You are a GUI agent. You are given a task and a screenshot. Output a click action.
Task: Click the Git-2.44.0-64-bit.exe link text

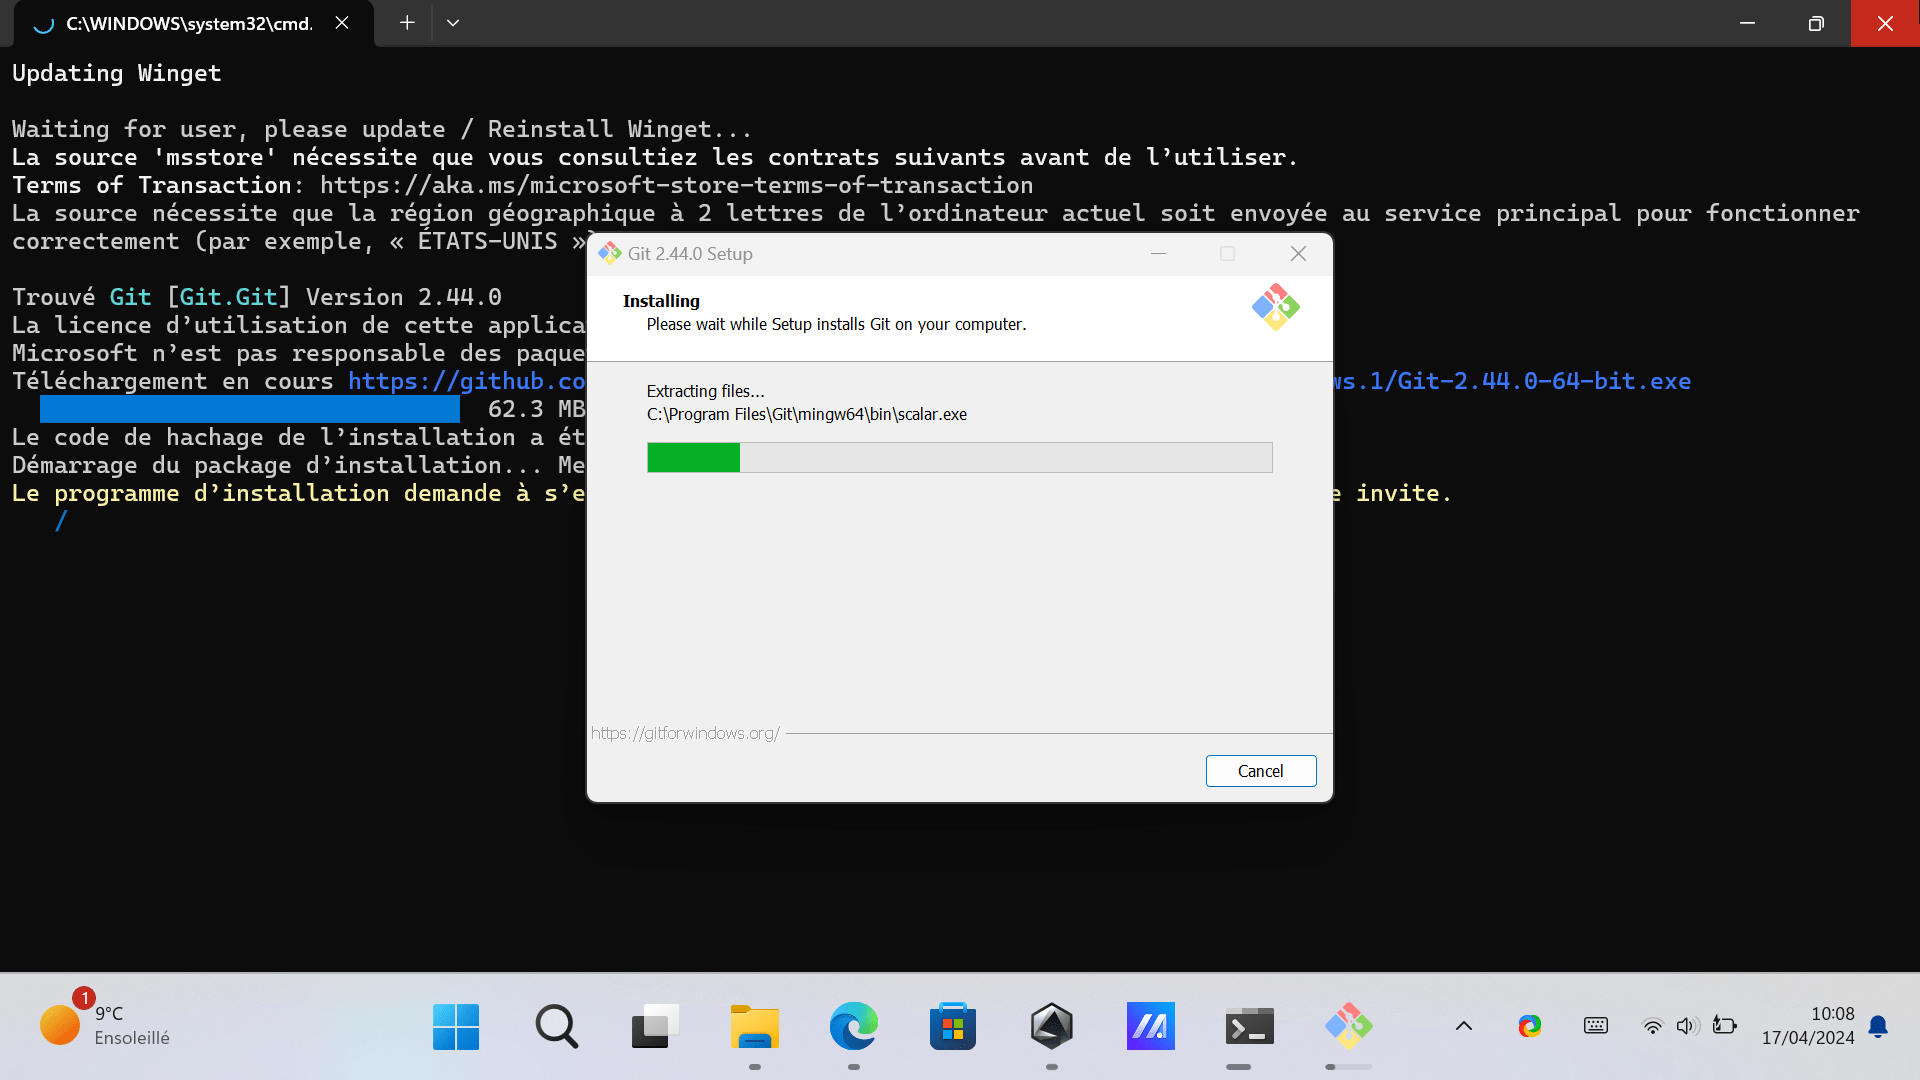coord(1544,381)
